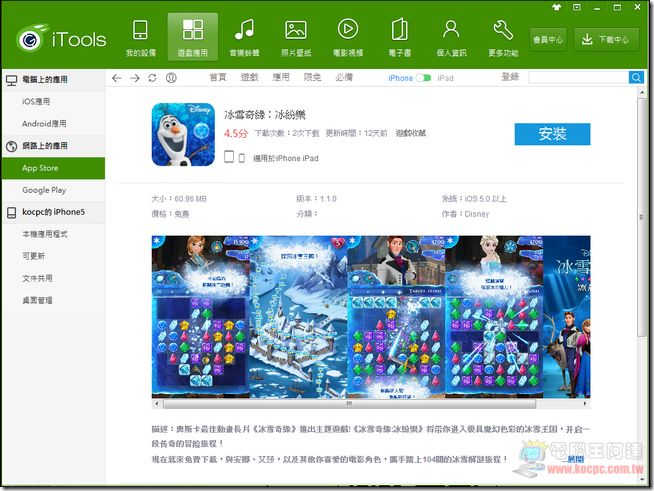Click the search magnifier button
This screenshot has width=654, height=491.
tap(636, 78)
